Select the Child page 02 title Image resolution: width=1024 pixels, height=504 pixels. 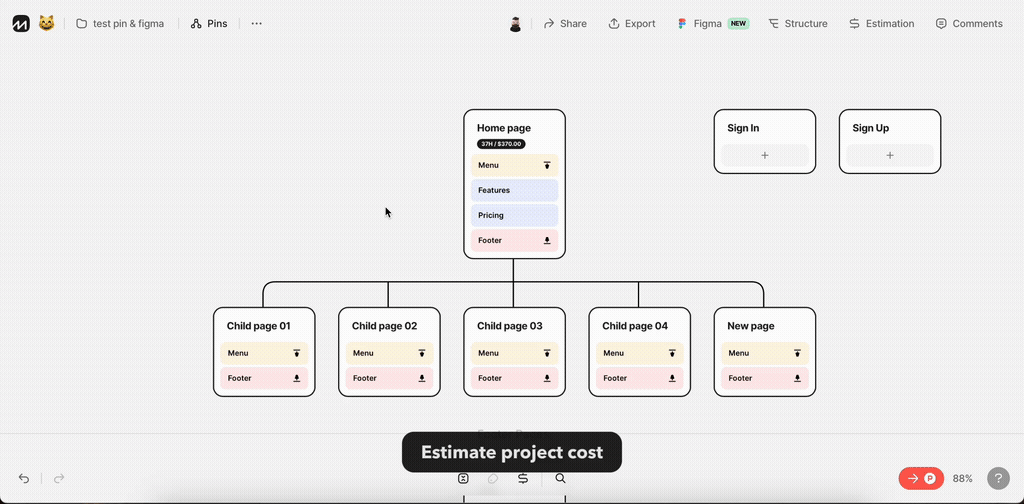click(x=384, y=326)
